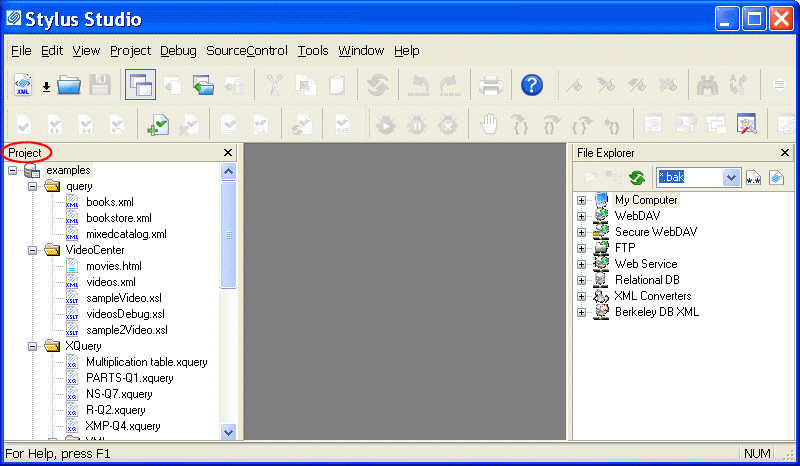The height and width of the screenshot is (466, 800).
Task: Click the Project panel scrollbar down arrow
Action: [228, 432]
